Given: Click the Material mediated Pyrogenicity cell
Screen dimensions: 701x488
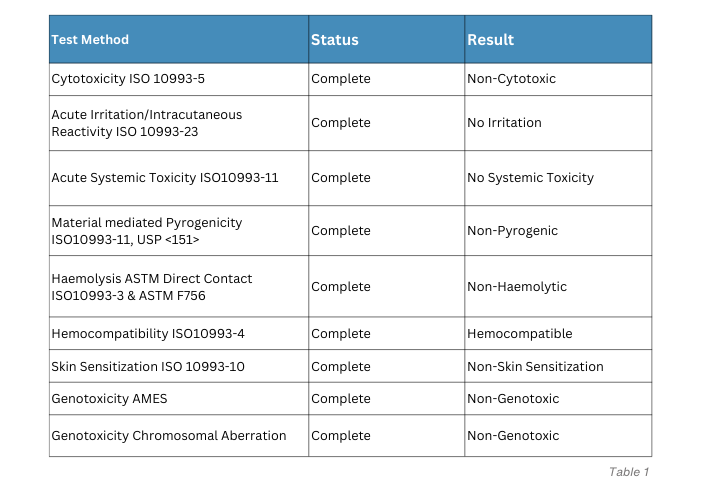Looking at the screenshot, I should point(179,231).
